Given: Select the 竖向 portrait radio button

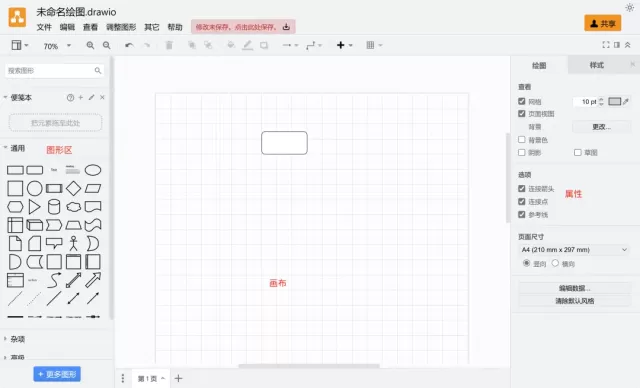Looking at the screenshot, I should (x=527, y=263).
